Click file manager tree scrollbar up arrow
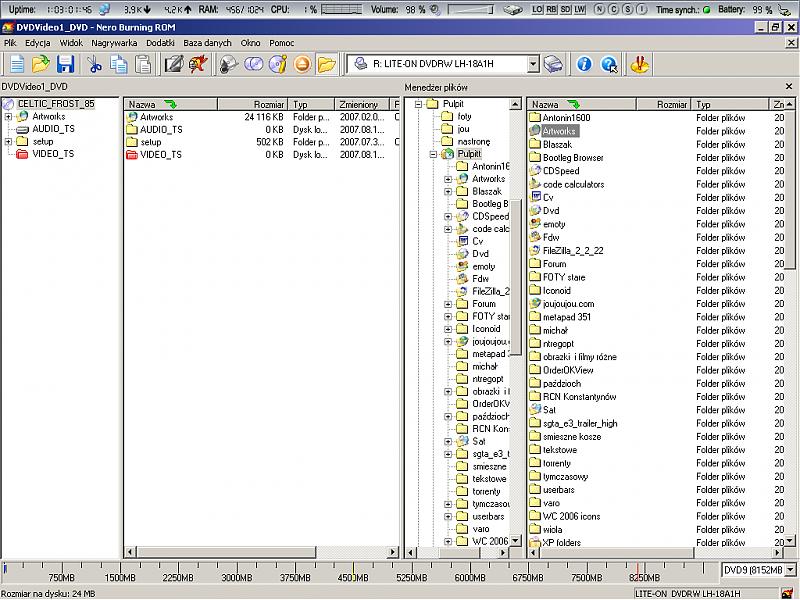The image size is (800, 600). [x=515, y=104]
